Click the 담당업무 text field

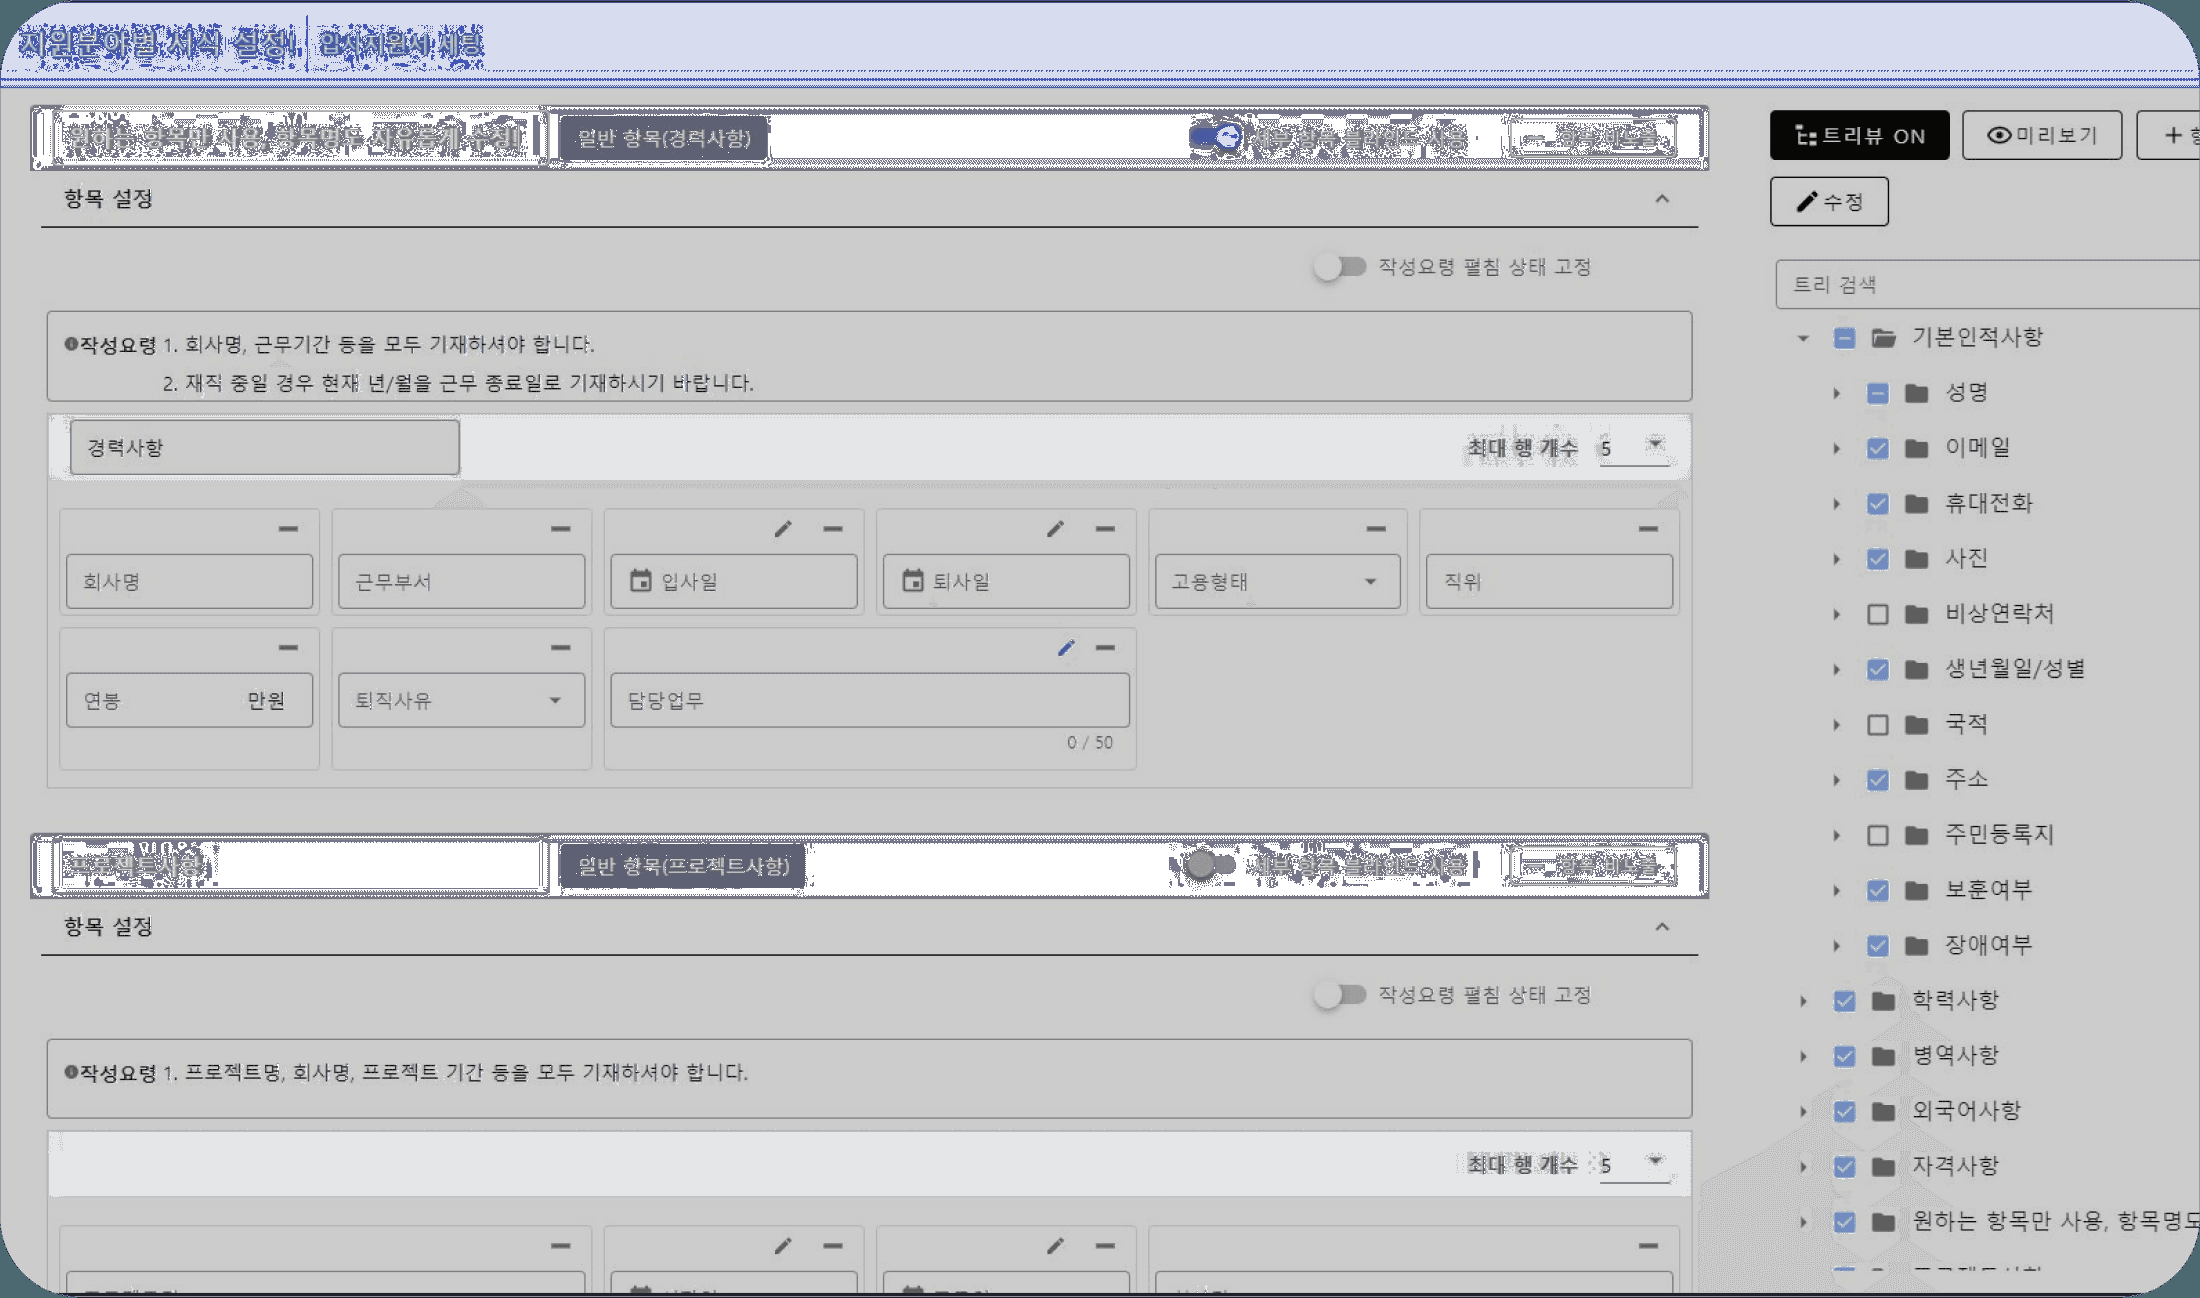(870, 700)
